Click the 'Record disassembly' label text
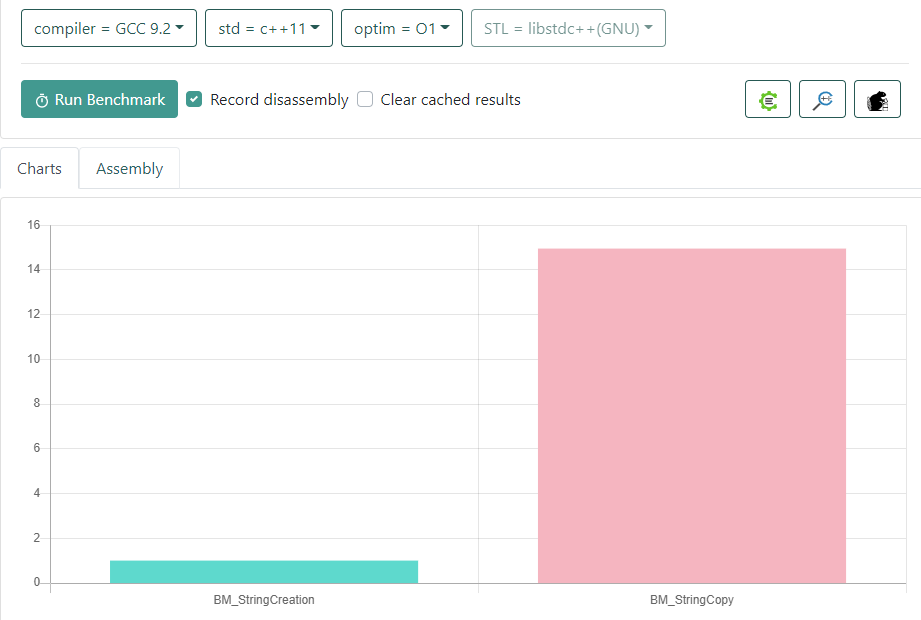This screenshot has width=921, height=620. pyautogui.click(x=279, y=100)
